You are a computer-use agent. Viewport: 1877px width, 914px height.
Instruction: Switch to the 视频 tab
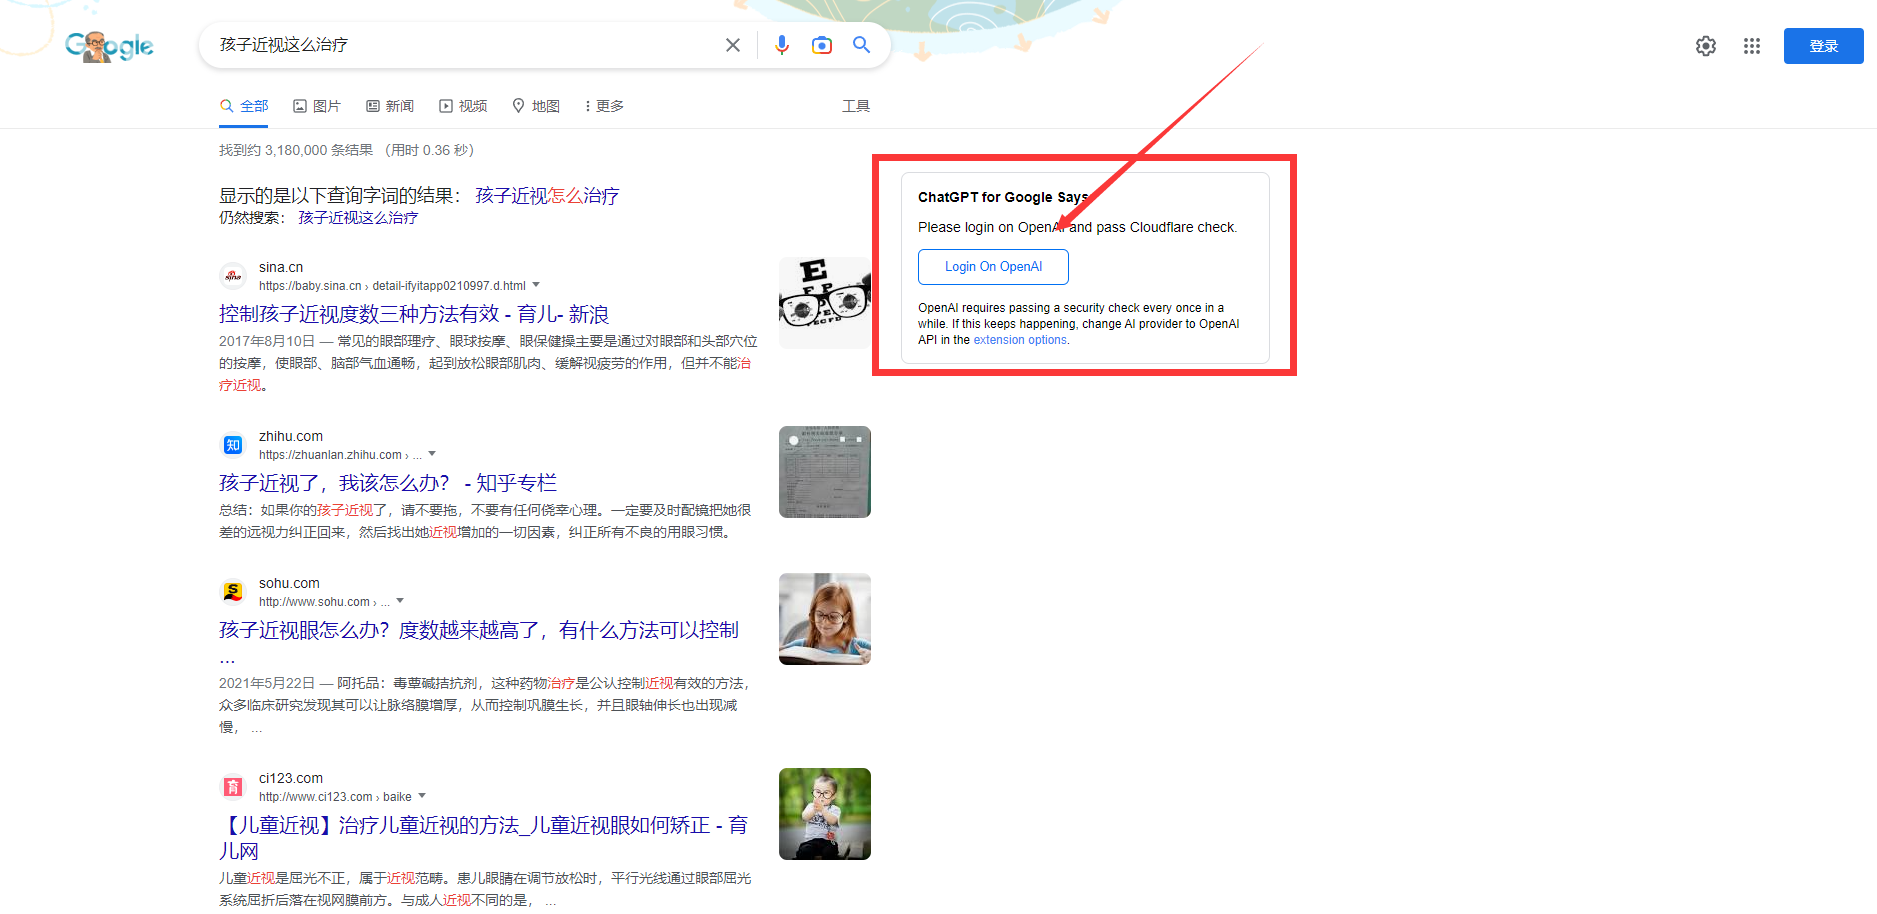click(463, 106)
